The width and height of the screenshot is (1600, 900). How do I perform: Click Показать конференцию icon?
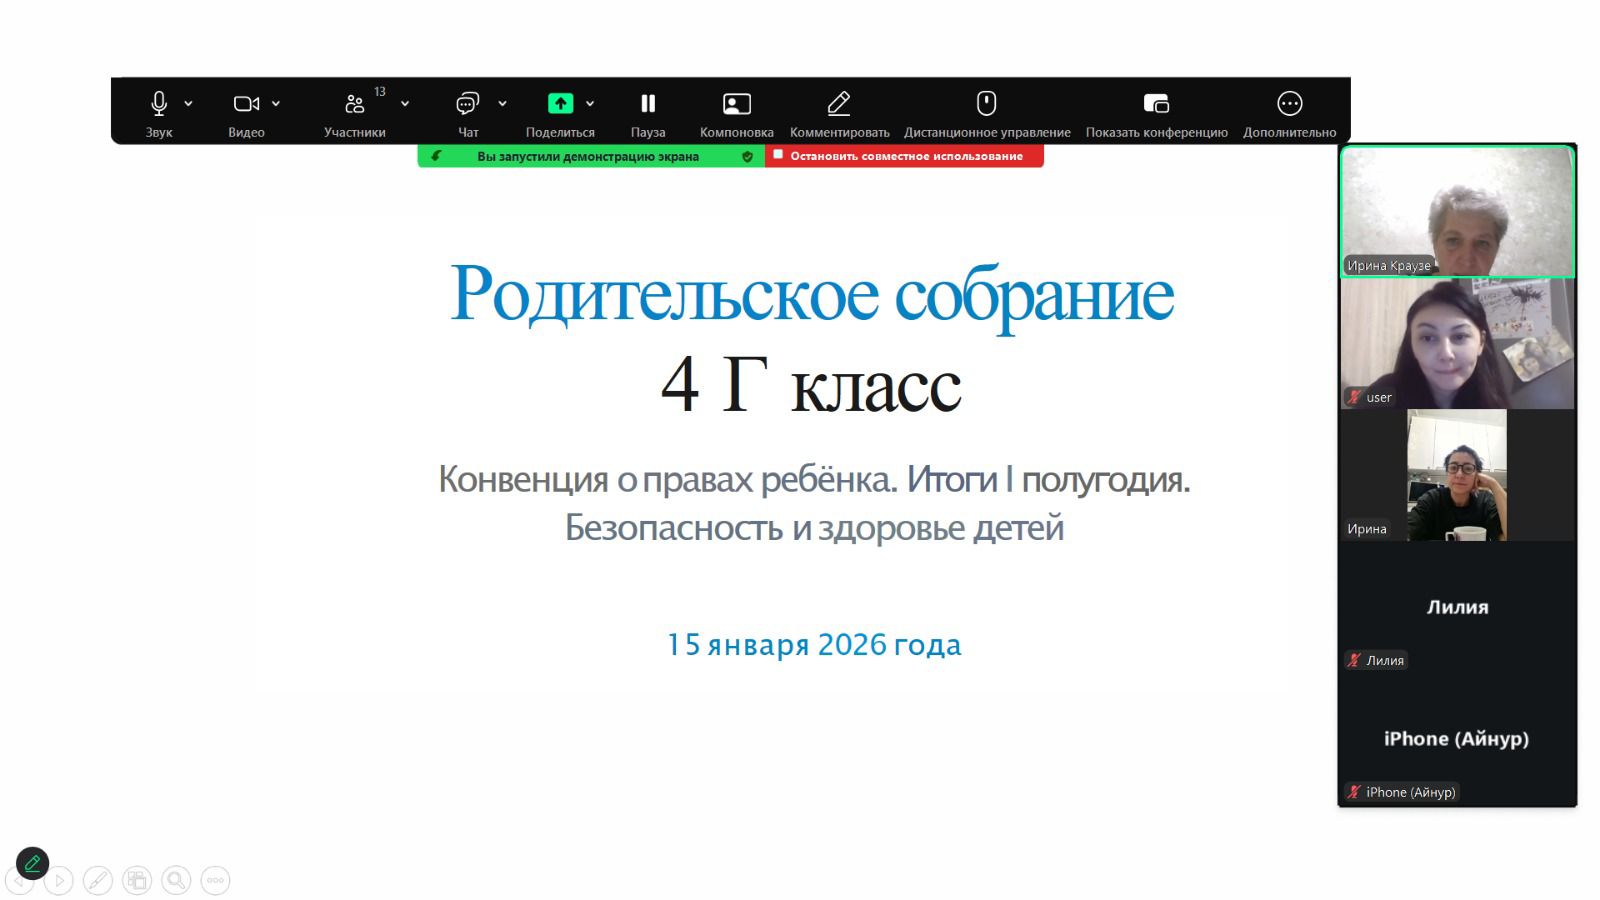click(1156, 104)
